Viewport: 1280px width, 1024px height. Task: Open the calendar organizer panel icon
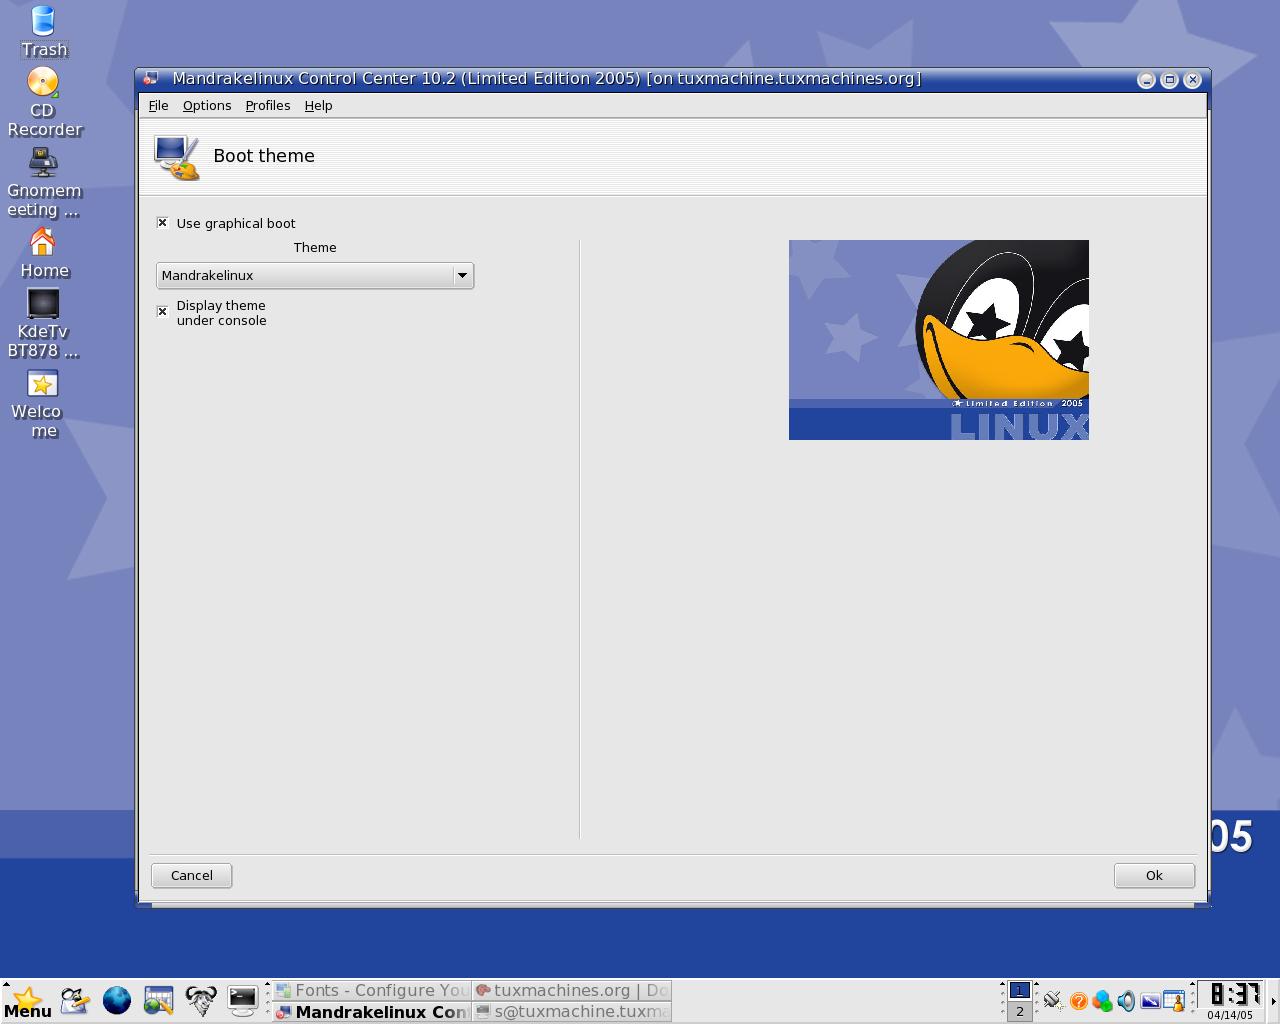pos(158,1000)
